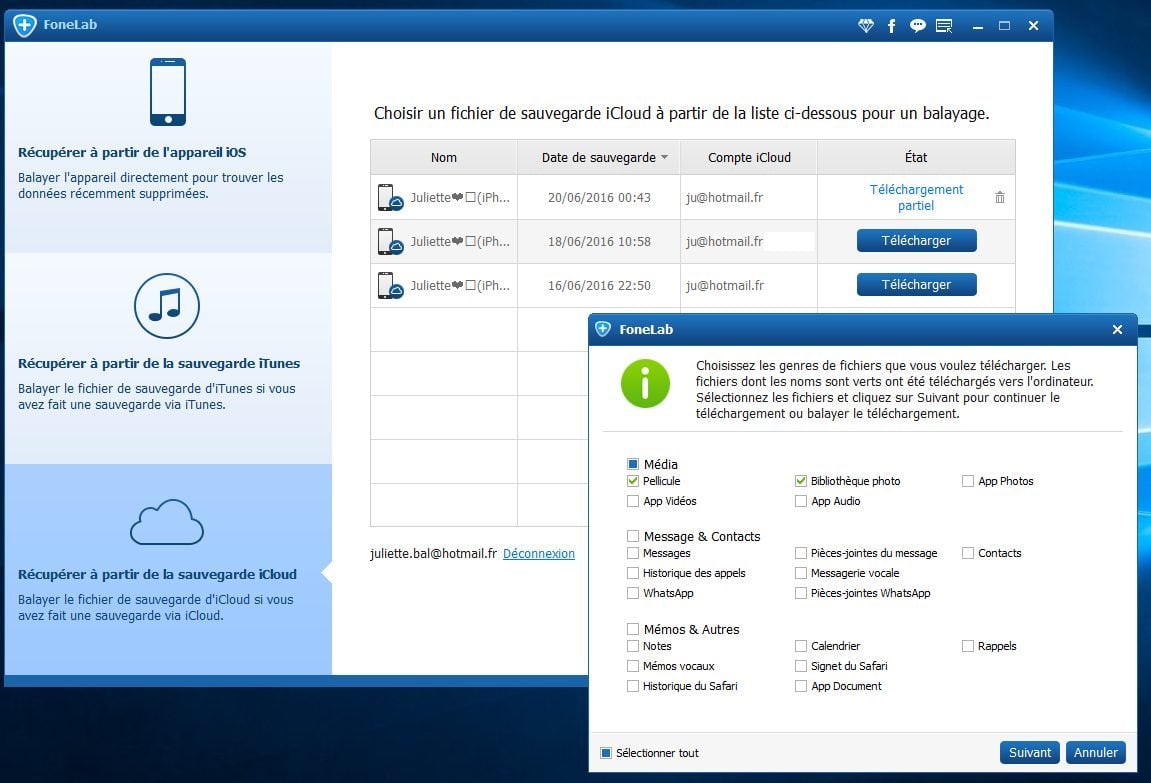Toggle the Sélectionner tout checkbox
This screenshot has width=1151, height=783.
tap(606, 752)
